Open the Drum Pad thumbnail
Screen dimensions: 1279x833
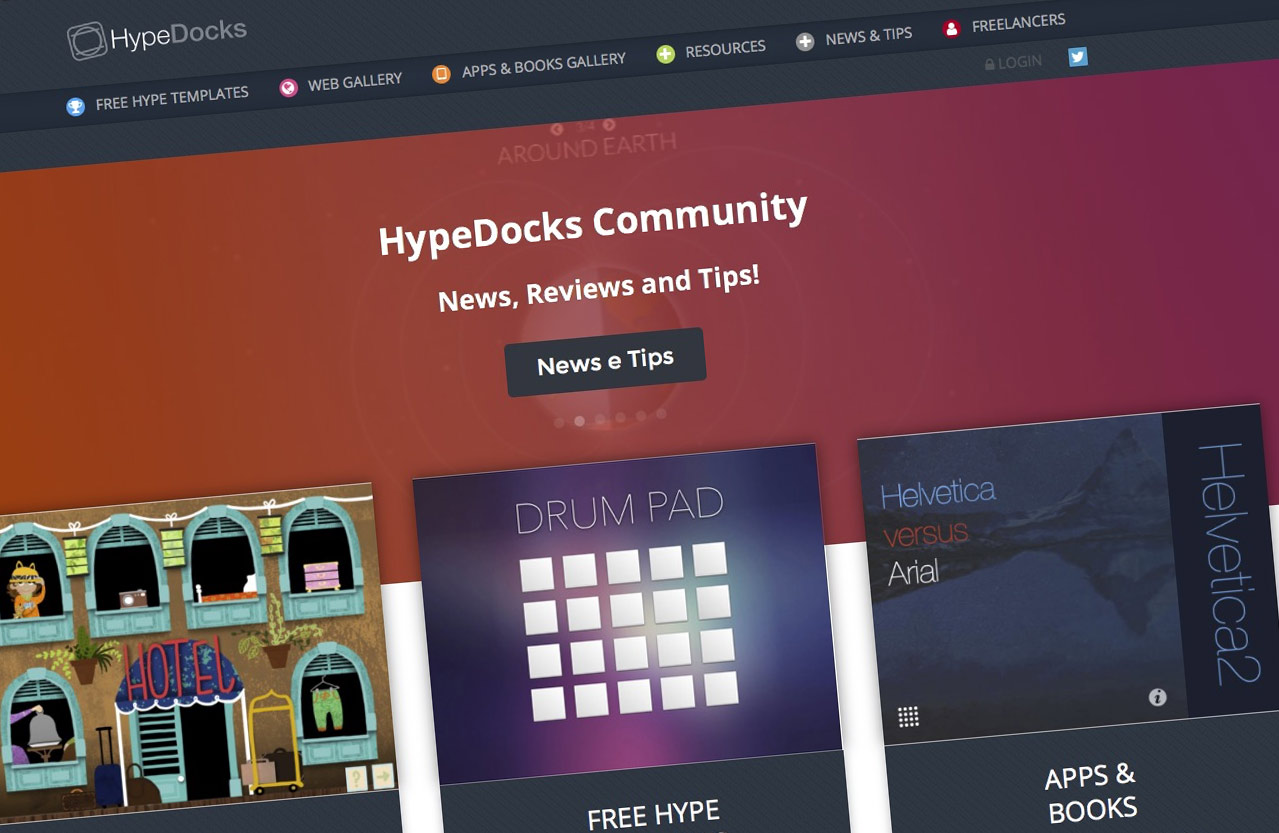[x=627, y=614]
